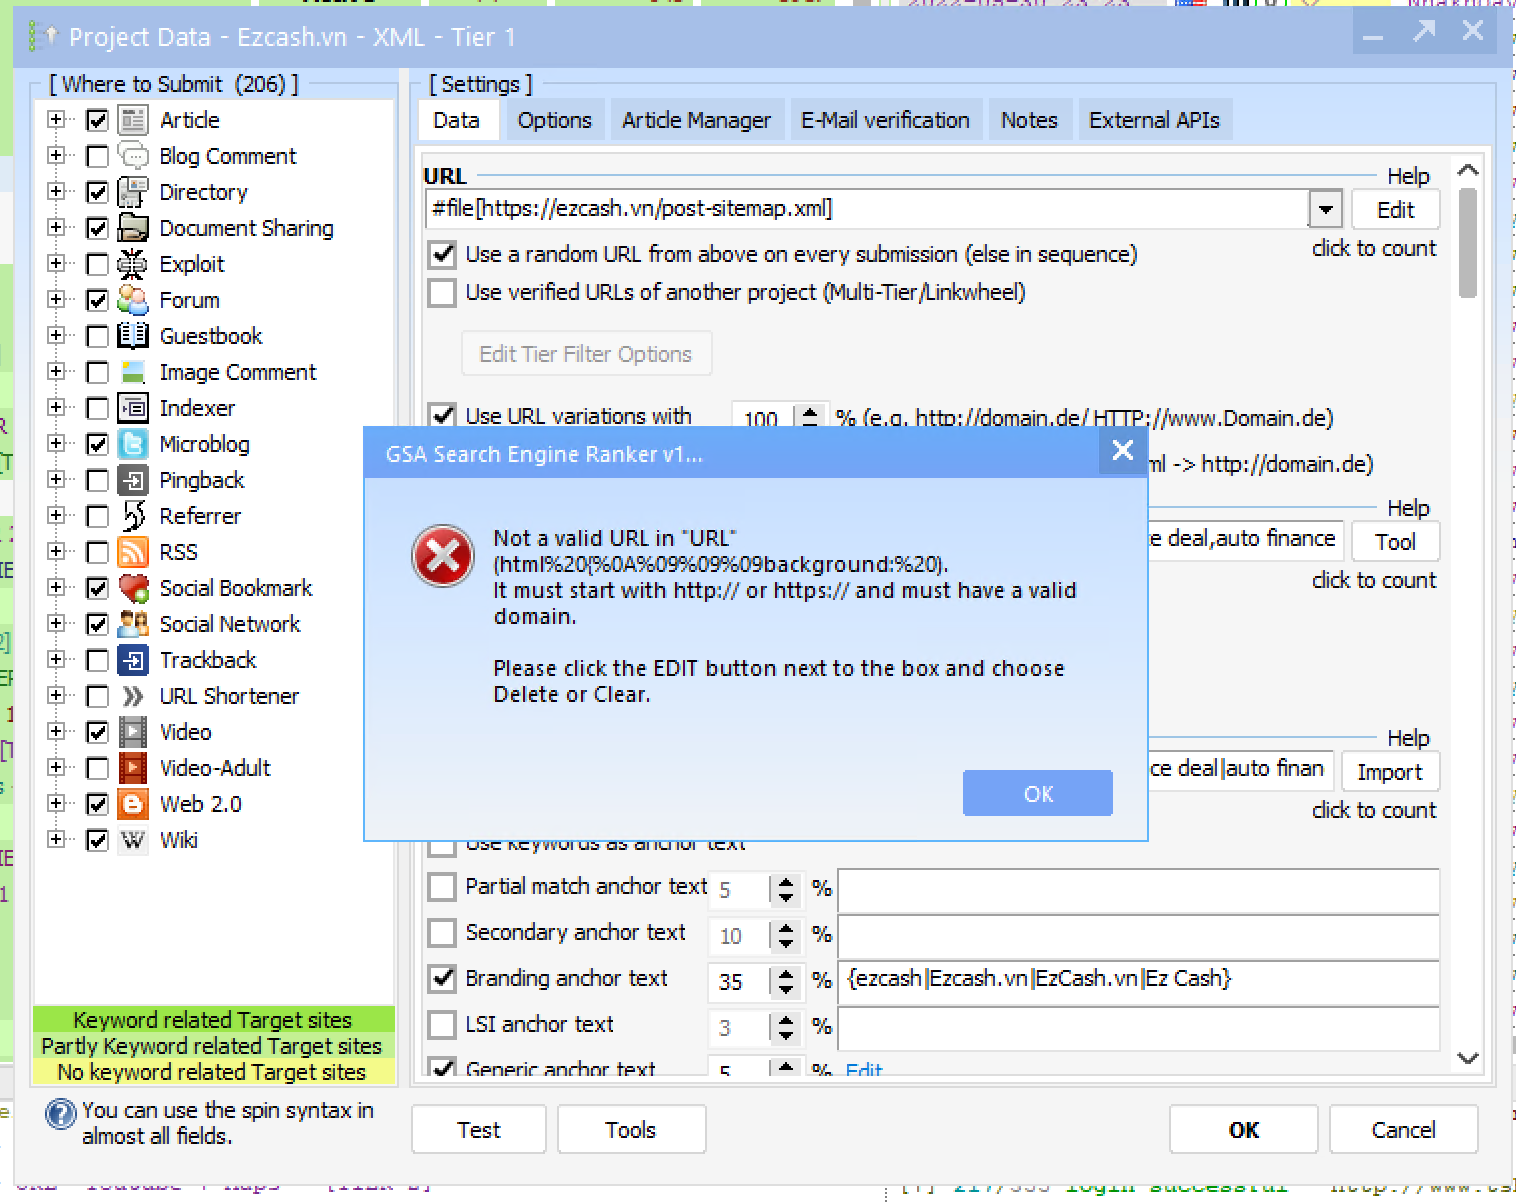Click the Import button

(x=1390, y=772)
